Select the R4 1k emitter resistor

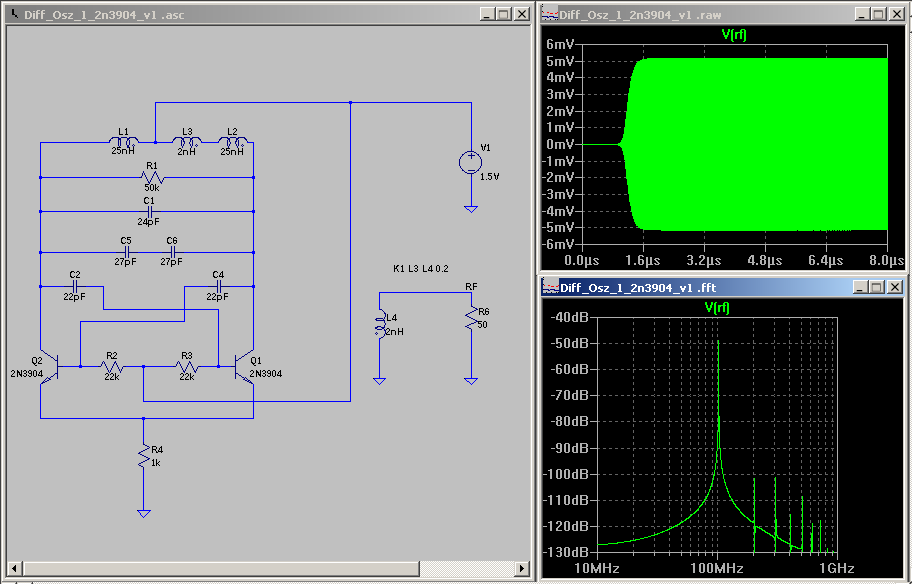[144, 455]
